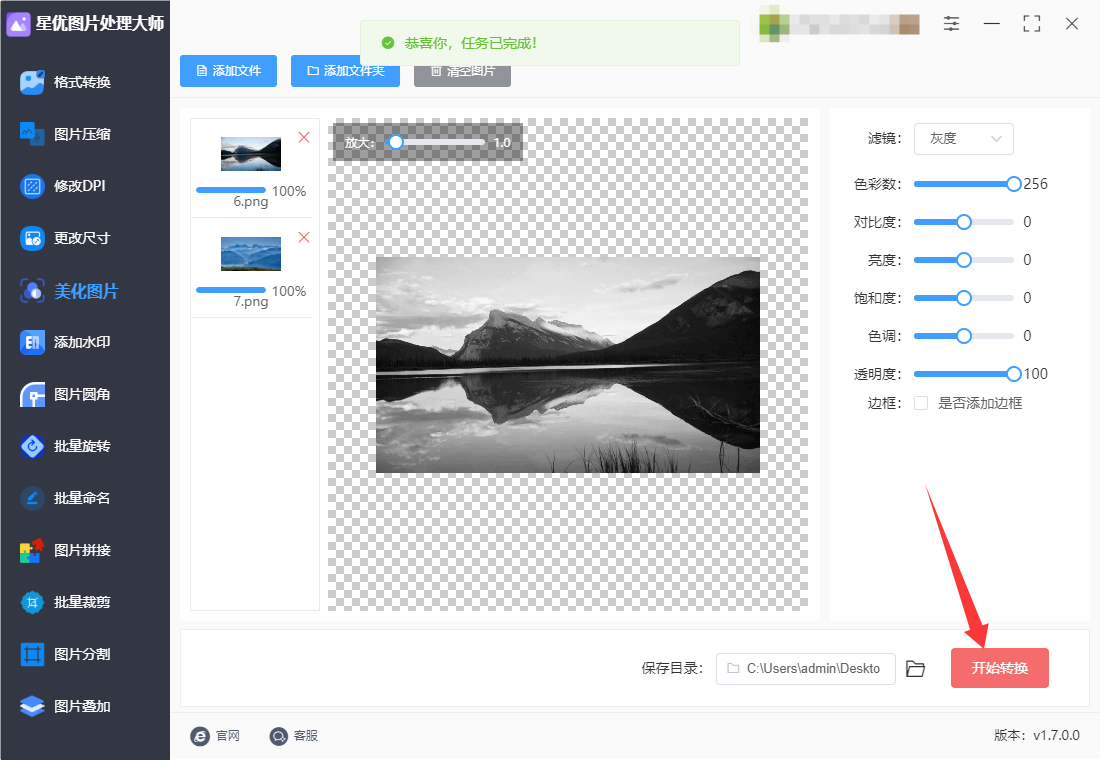Viewport: 1100px width, 760px height.
Task: Click the 添加水印 menu label
Action: (x=82, y=342)
